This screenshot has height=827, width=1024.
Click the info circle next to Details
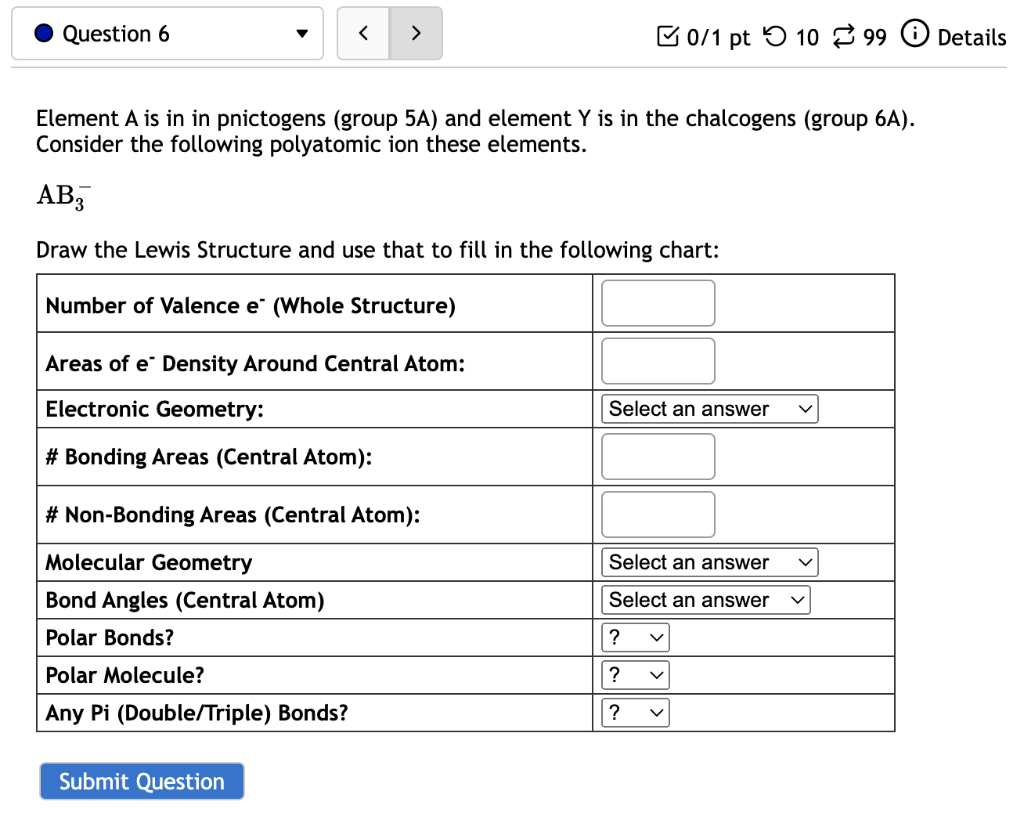916,36
